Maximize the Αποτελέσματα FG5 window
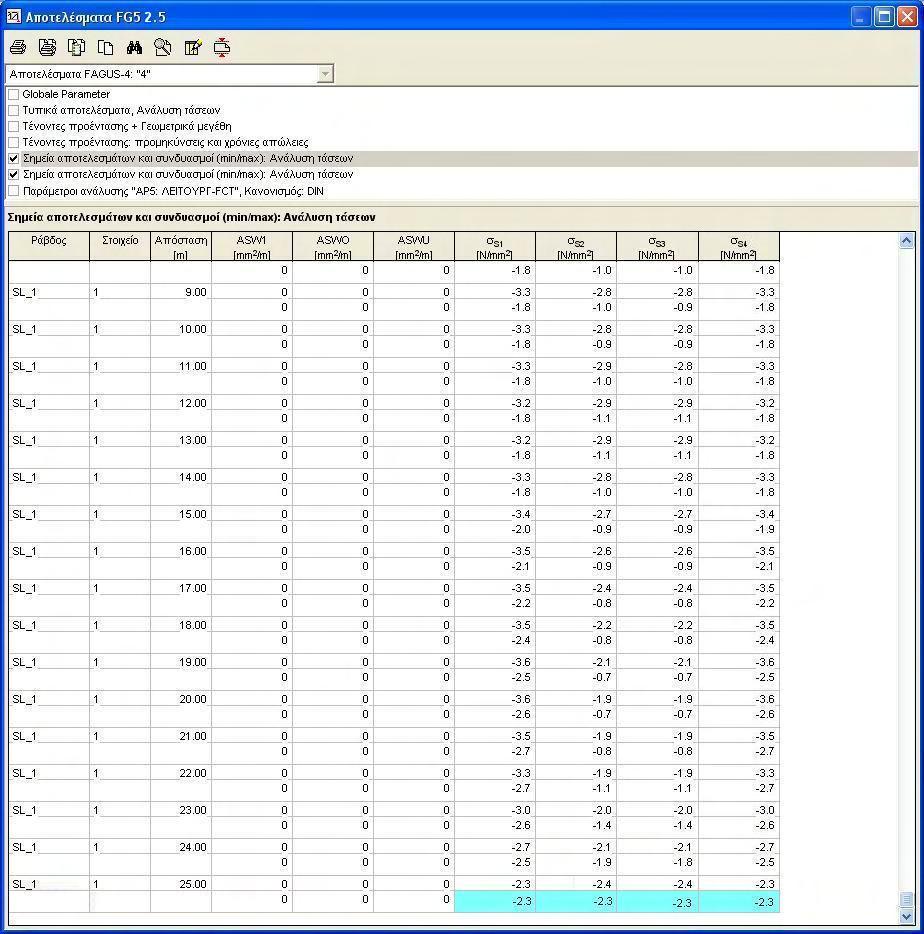 [884, 16]
